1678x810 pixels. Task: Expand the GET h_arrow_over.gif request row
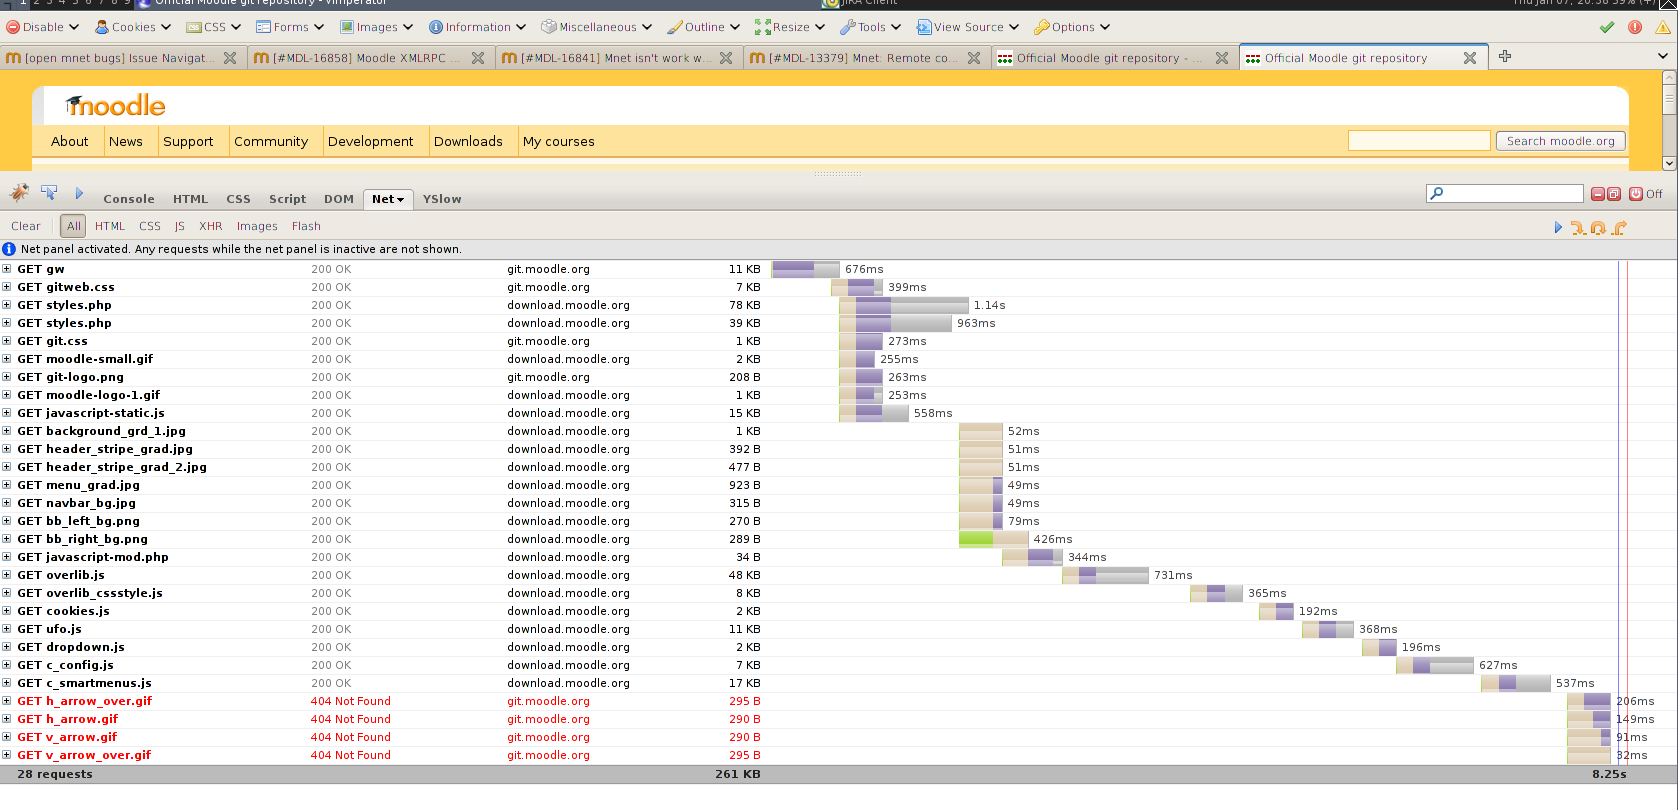[x=7, y=701]
